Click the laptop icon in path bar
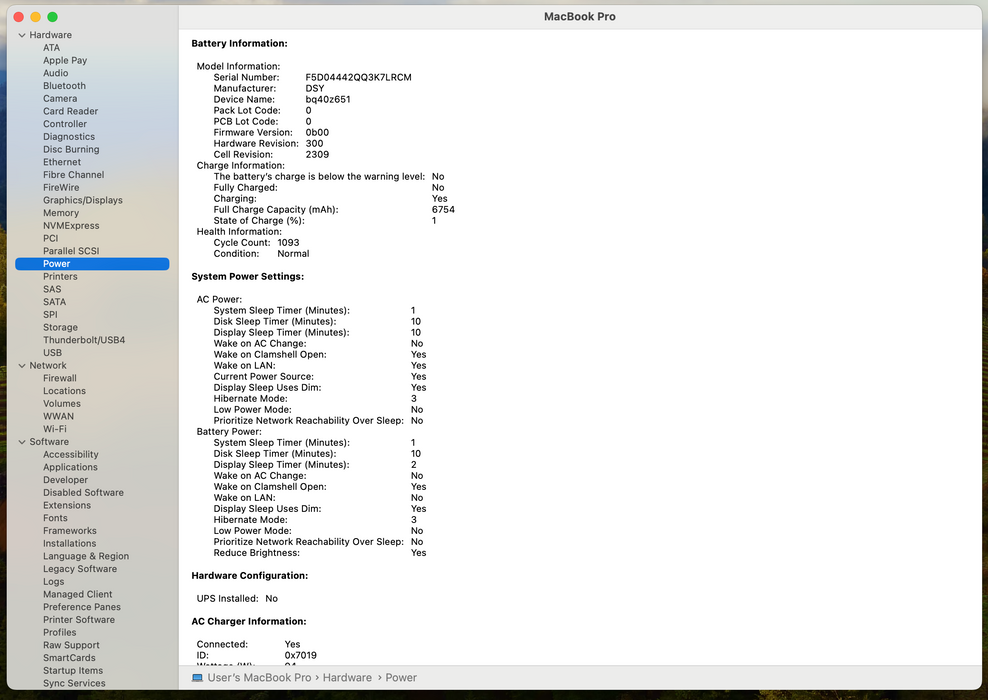This screenshot has height=700, width=988. coord(197,678)
